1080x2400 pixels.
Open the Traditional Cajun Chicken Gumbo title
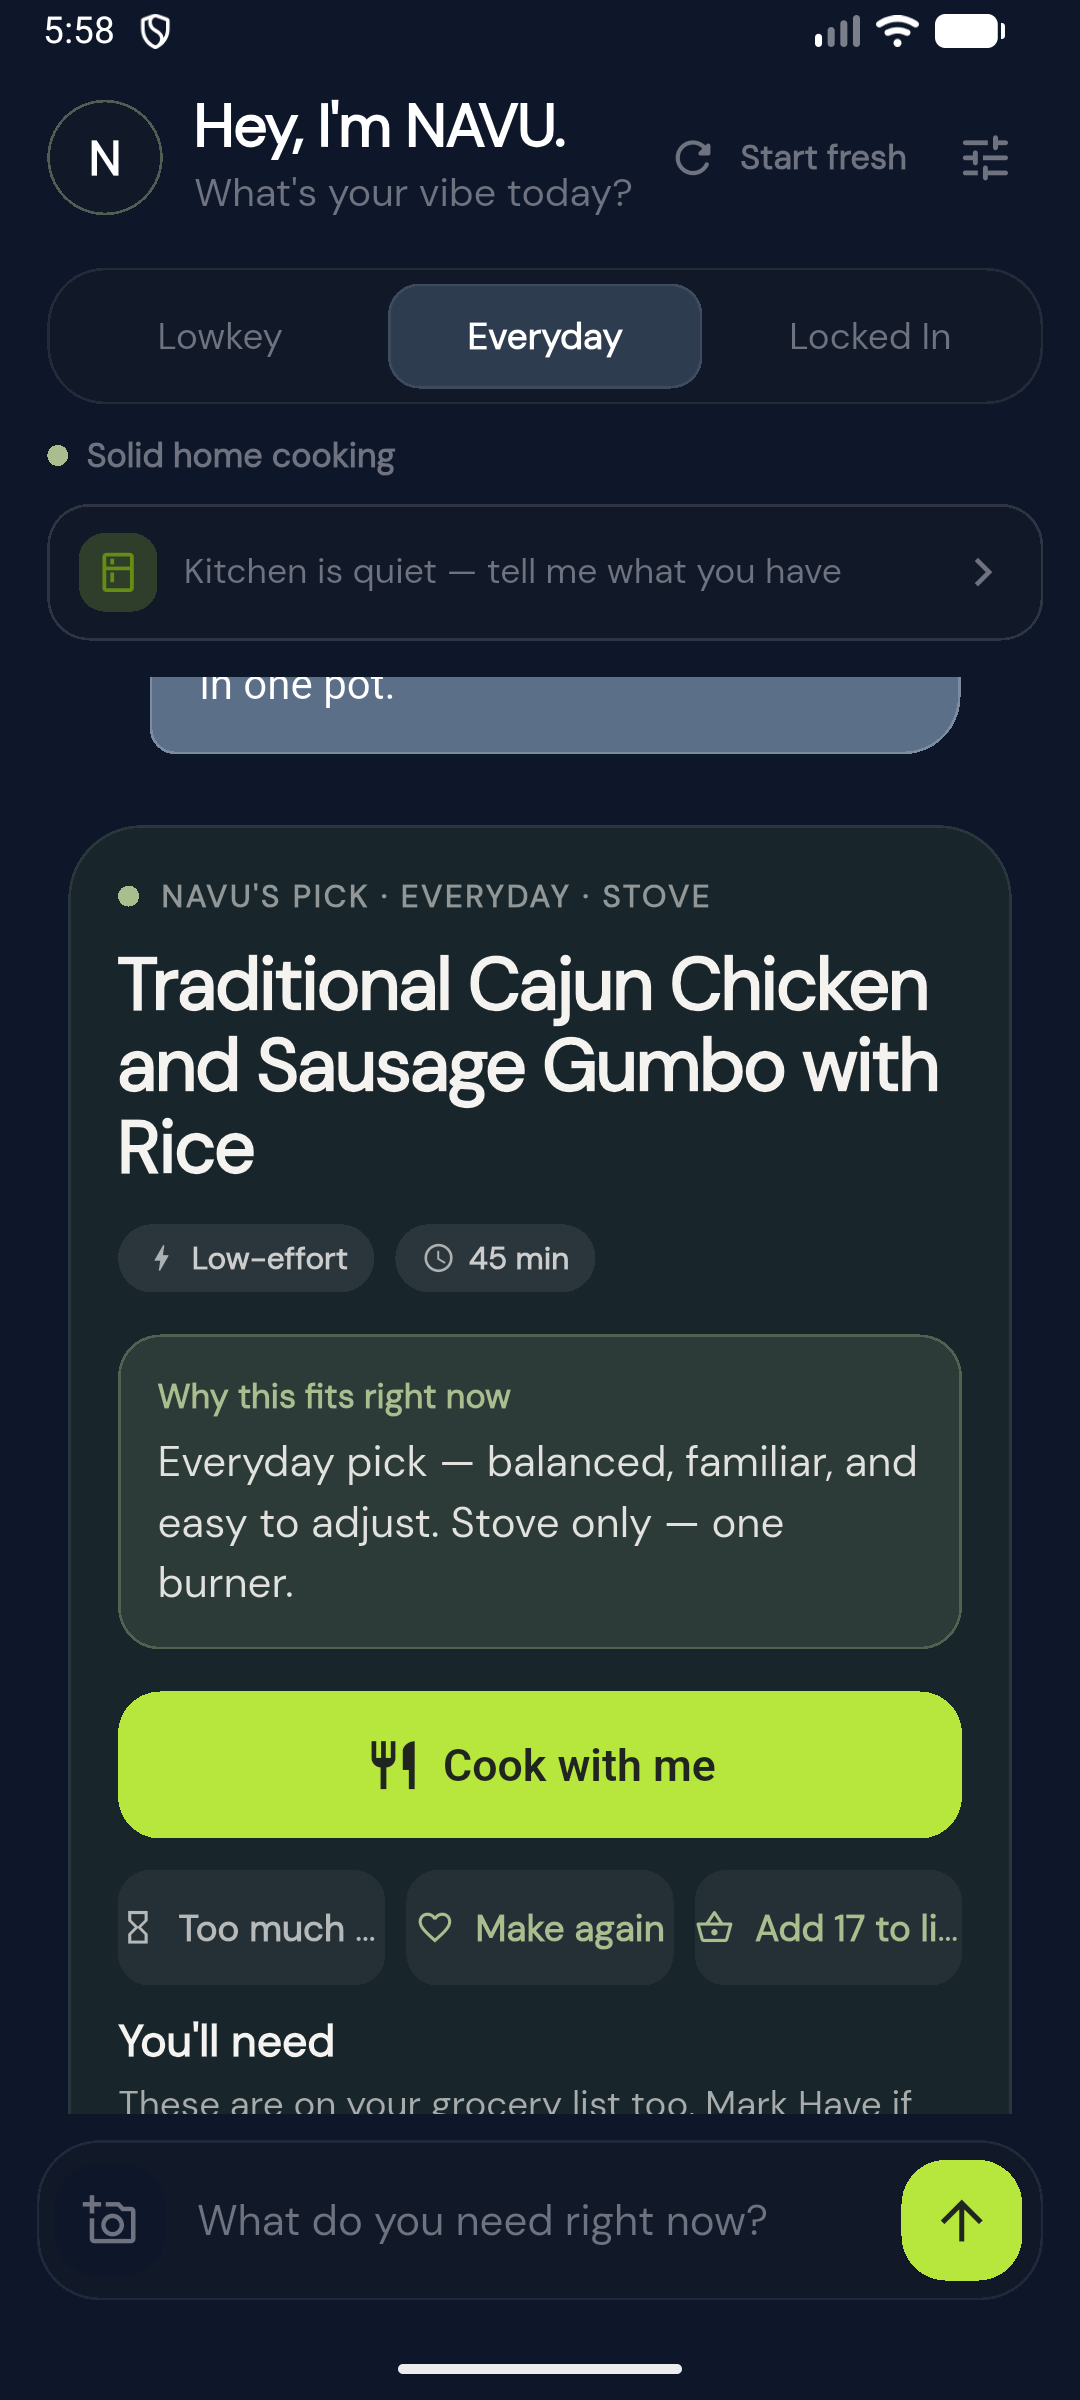pos(530,1066)
